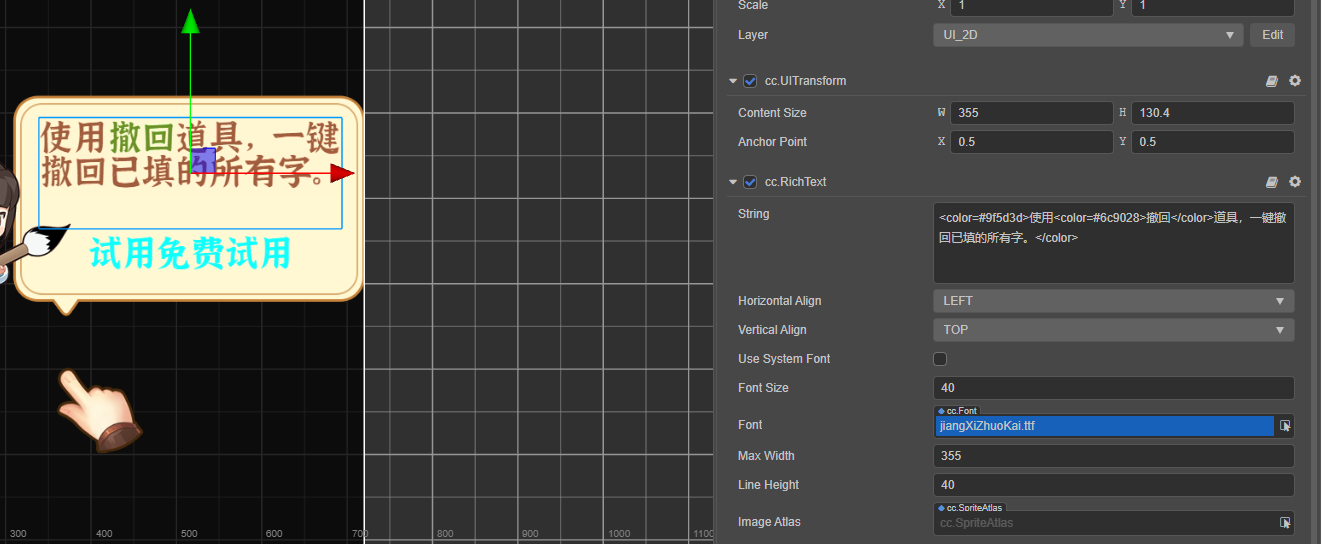This screenshot has height=544, width=1321.
Task: Click the blue square gizmo handle
Action: coord(204,159)
